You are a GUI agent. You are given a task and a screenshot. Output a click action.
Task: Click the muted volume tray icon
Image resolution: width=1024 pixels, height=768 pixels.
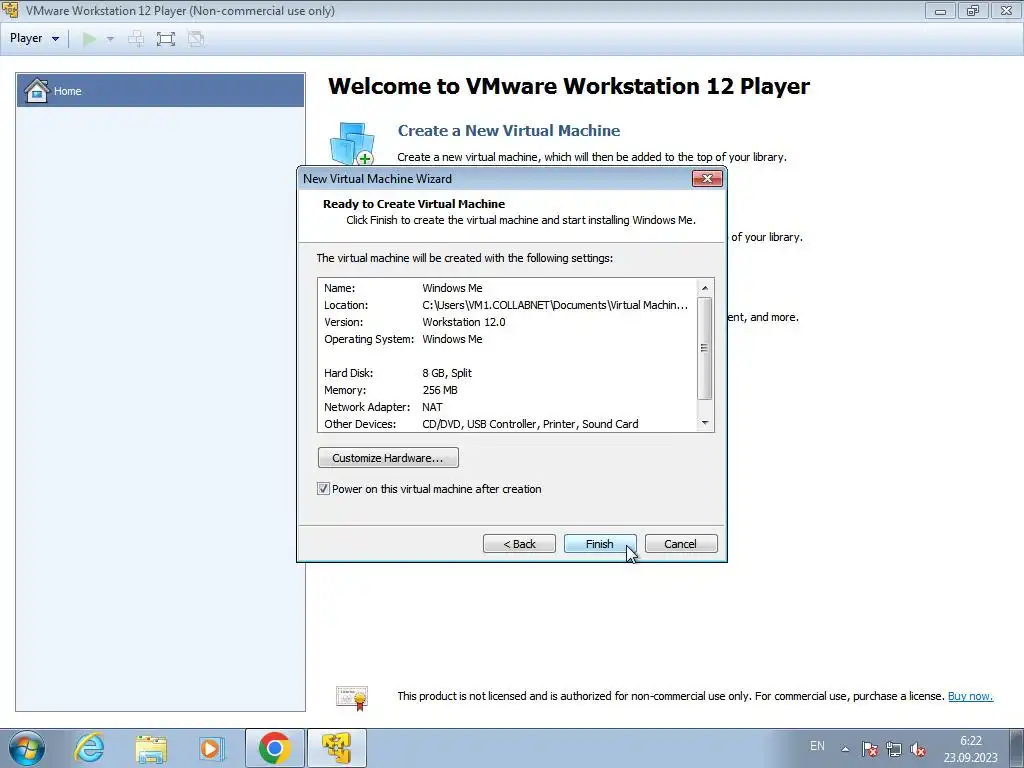click(x=918, y=749)
